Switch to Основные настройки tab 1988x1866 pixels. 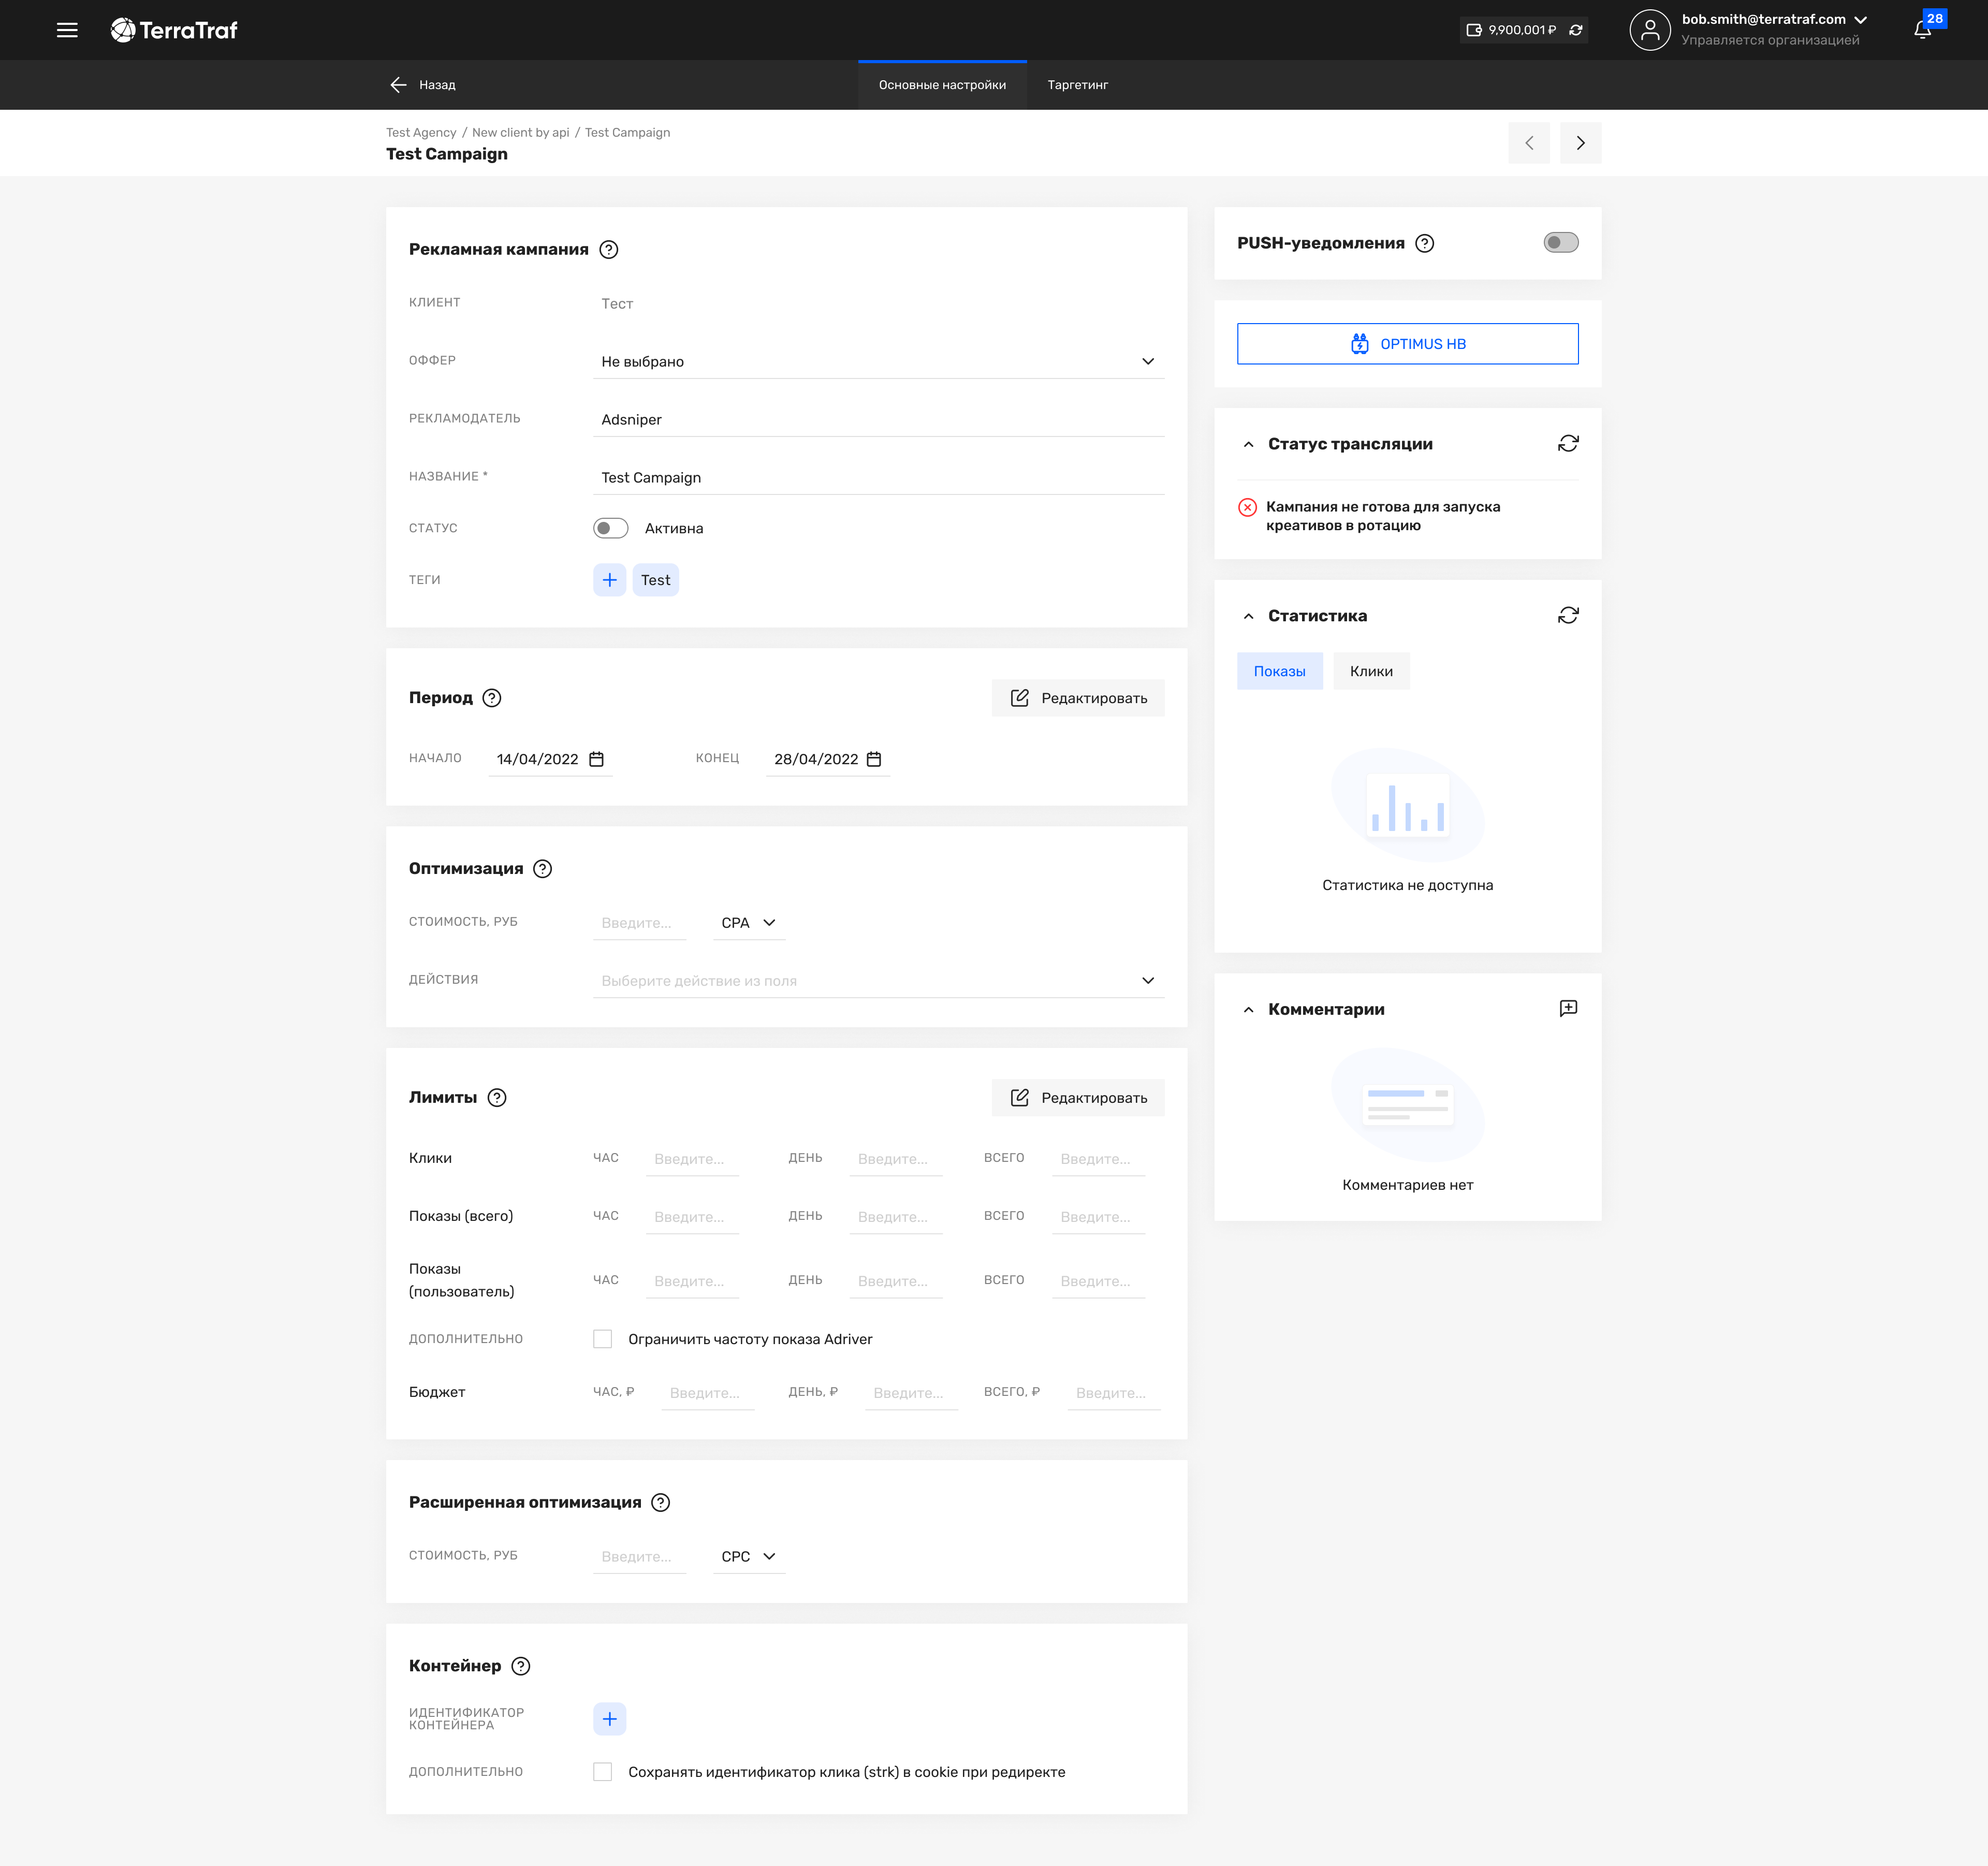942,85
